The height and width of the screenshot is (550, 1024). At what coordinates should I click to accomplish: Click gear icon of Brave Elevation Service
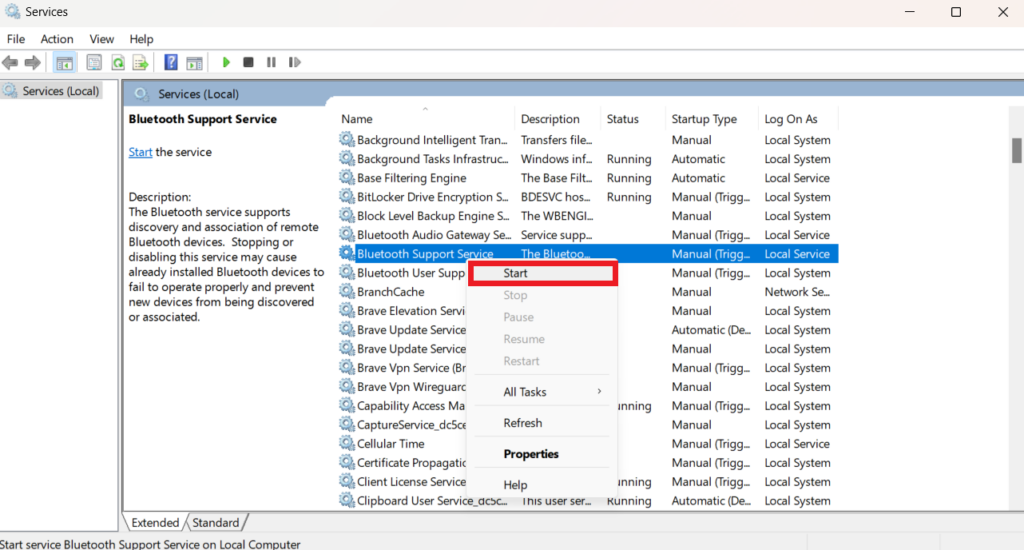pyautogui.click(x=347, y=310)
